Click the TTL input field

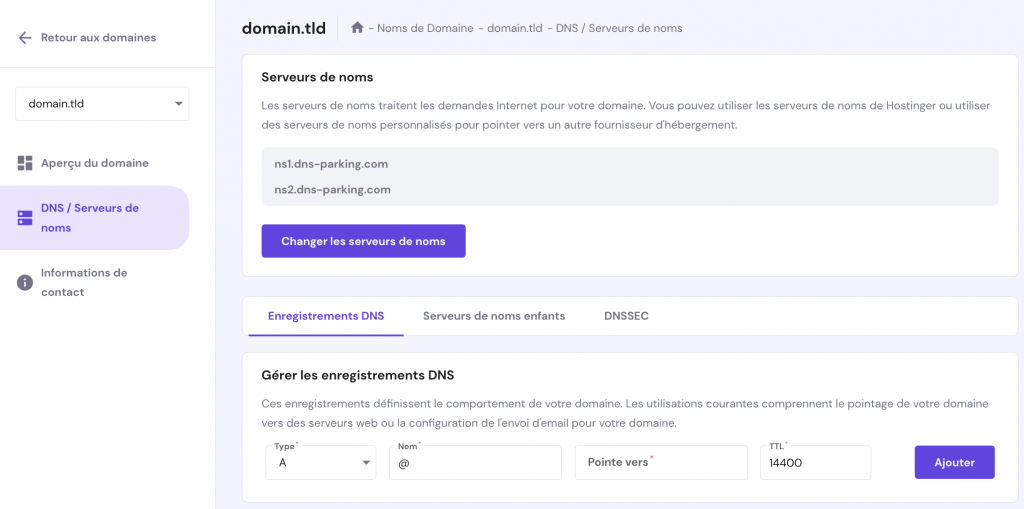click(815, 463)
